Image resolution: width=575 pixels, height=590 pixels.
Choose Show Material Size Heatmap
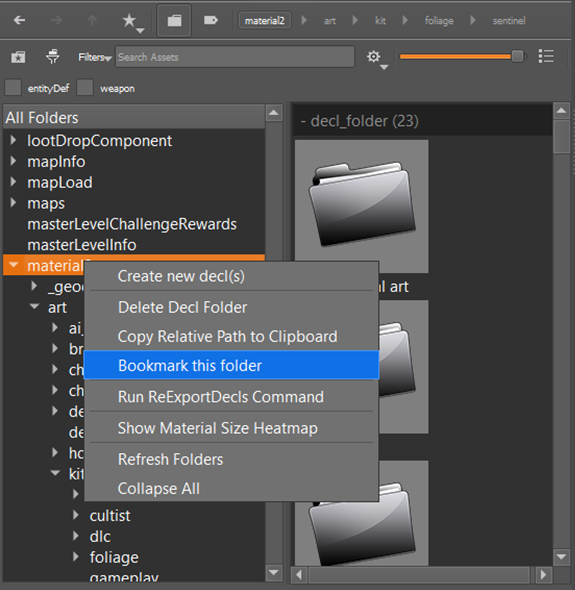tap(231, 428)
